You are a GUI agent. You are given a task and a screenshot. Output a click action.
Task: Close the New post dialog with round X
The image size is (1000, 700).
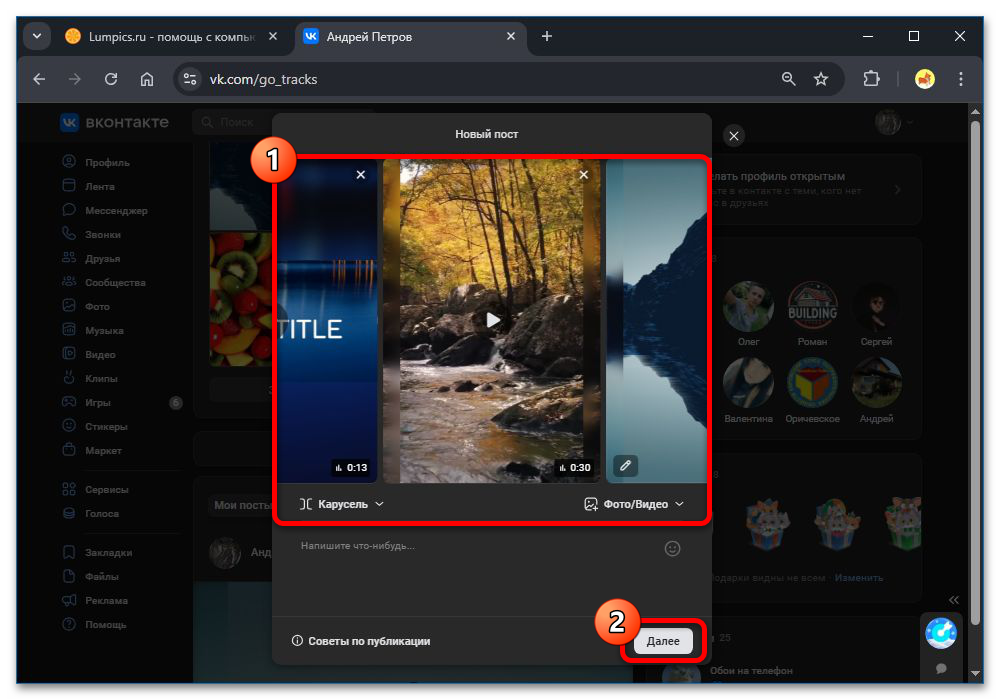click(x=734, y=136)
